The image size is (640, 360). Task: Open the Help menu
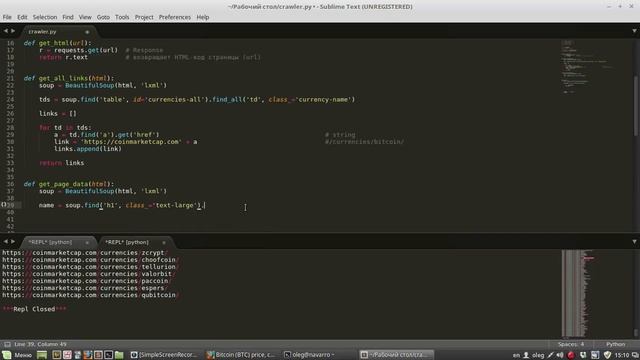pos(202,17)
